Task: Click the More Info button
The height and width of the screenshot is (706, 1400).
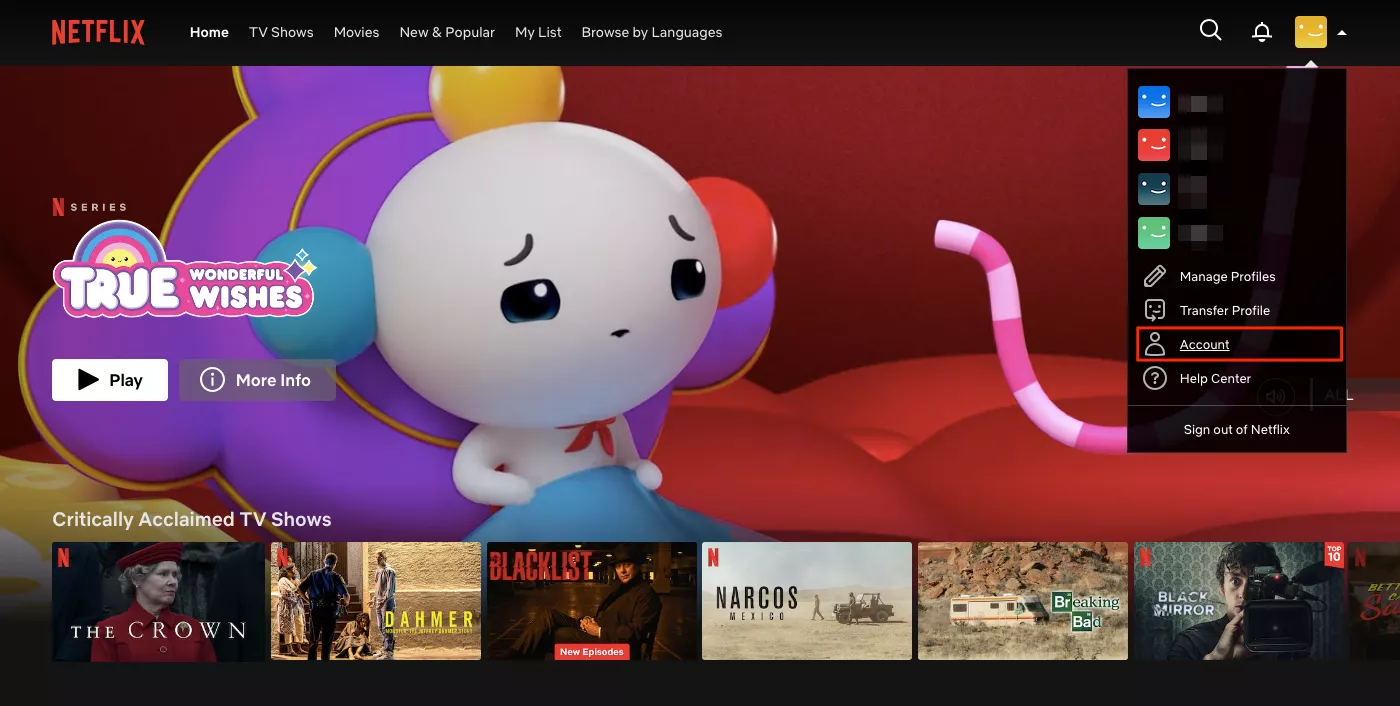Action: coord(257,380)
